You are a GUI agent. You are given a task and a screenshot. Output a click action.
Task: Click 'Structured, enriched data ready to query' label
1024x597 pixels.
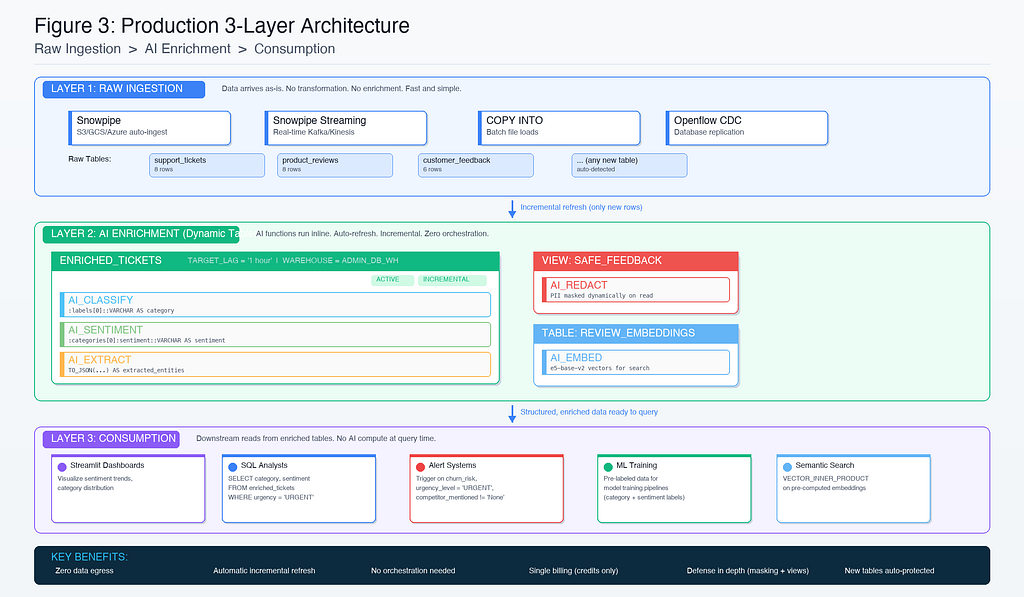point(589,412)
